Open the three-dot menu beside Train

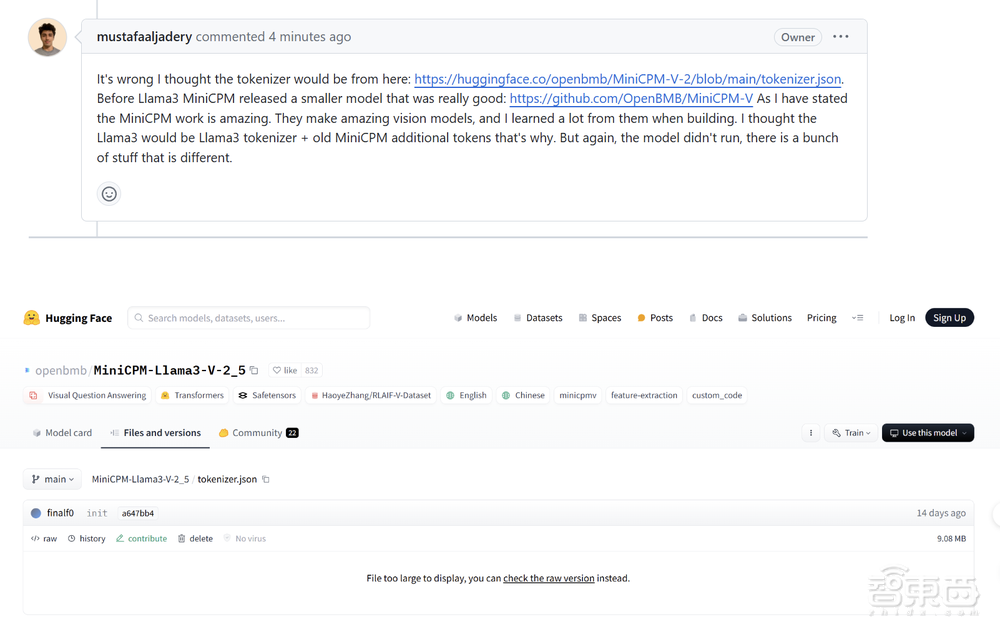tap(811, 433)
